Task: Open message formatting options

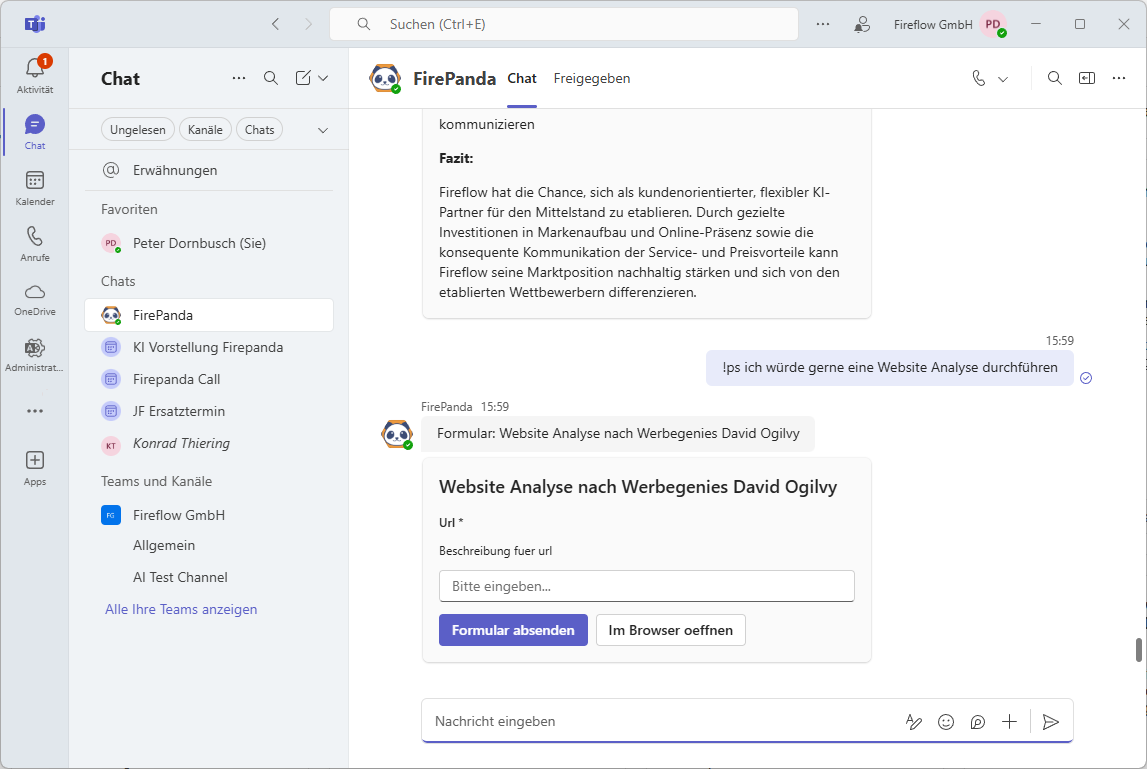Action: 913,721
